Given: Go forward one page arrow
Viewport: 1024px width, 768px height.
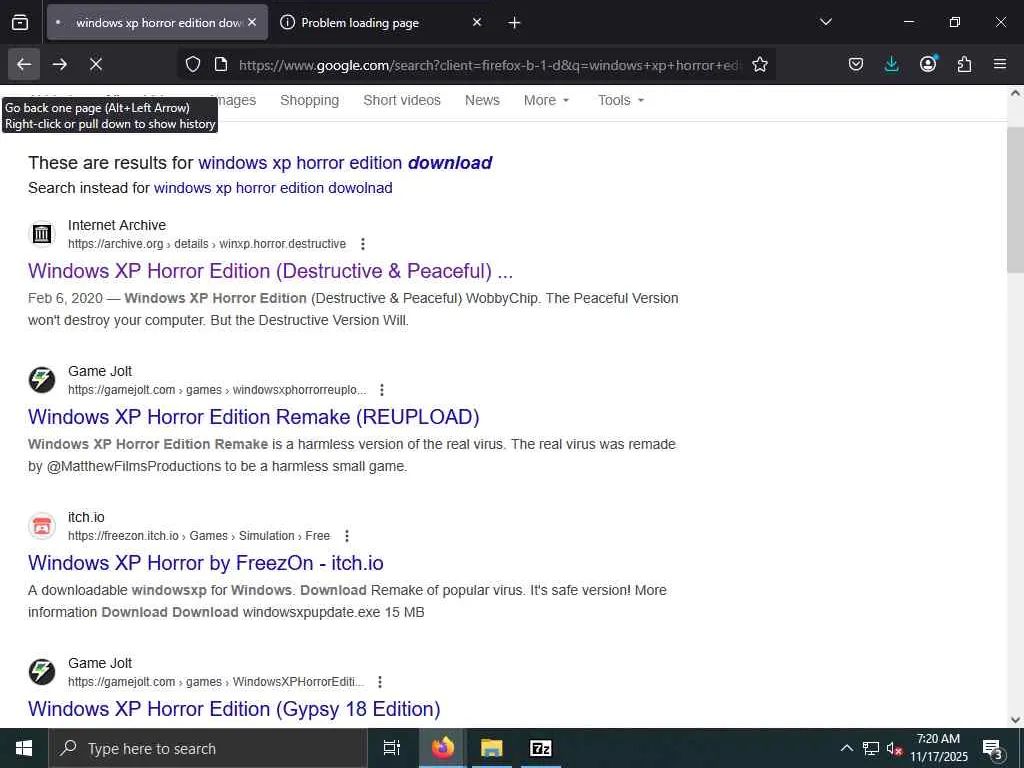Looking at the screenshot, I should (59, 64).
